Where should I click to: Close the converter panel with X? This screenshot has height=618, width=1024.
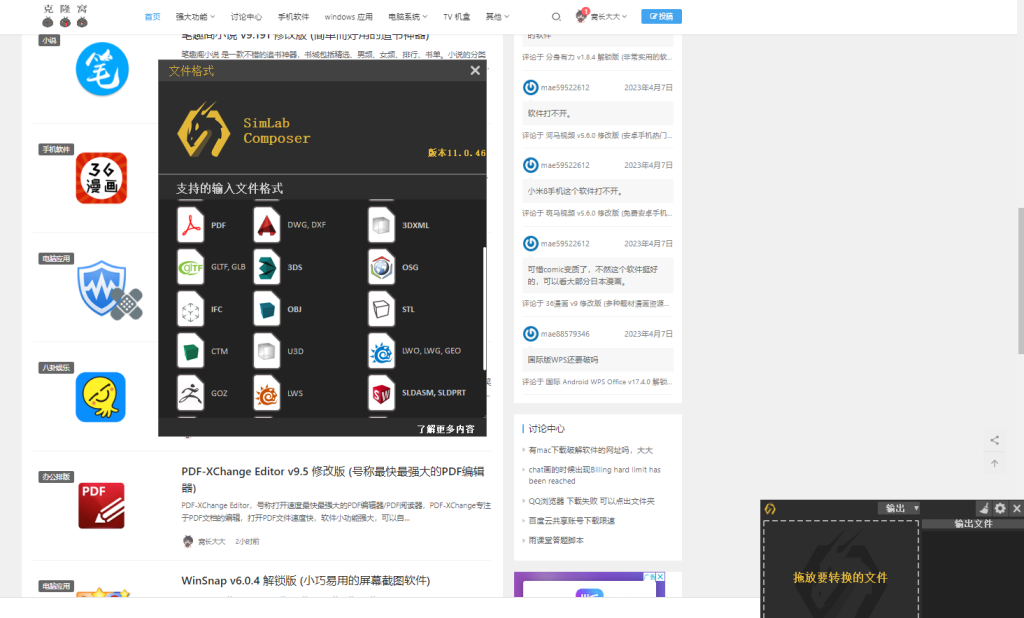point(1016,508)
